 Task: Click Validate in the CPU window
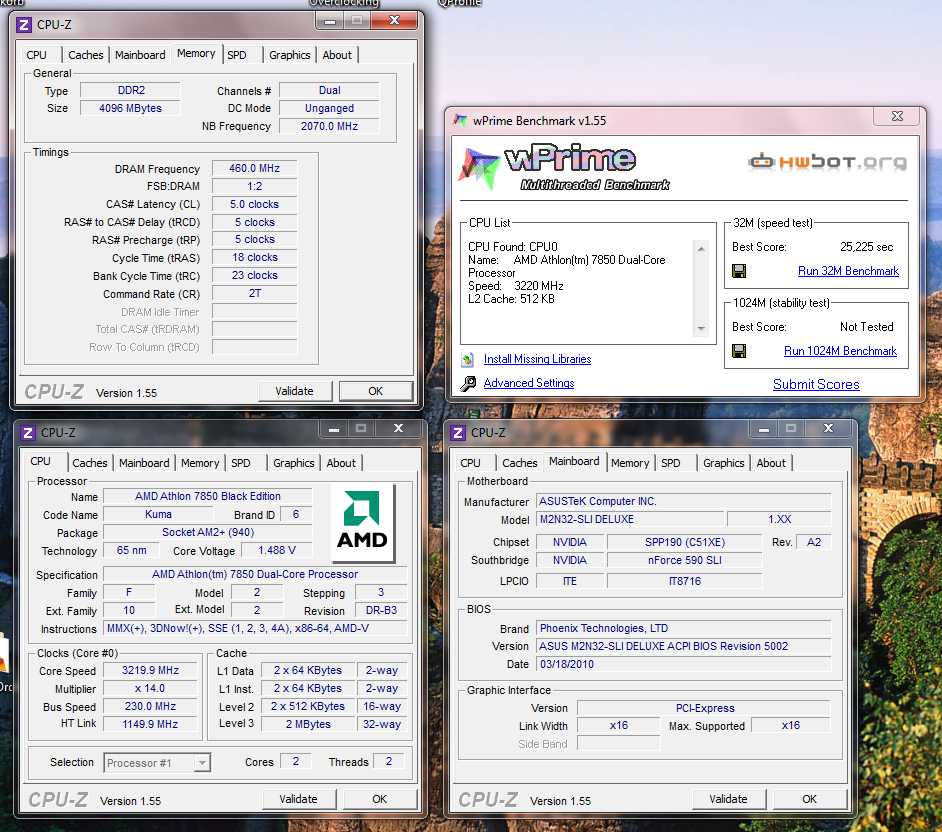point(299,799)
